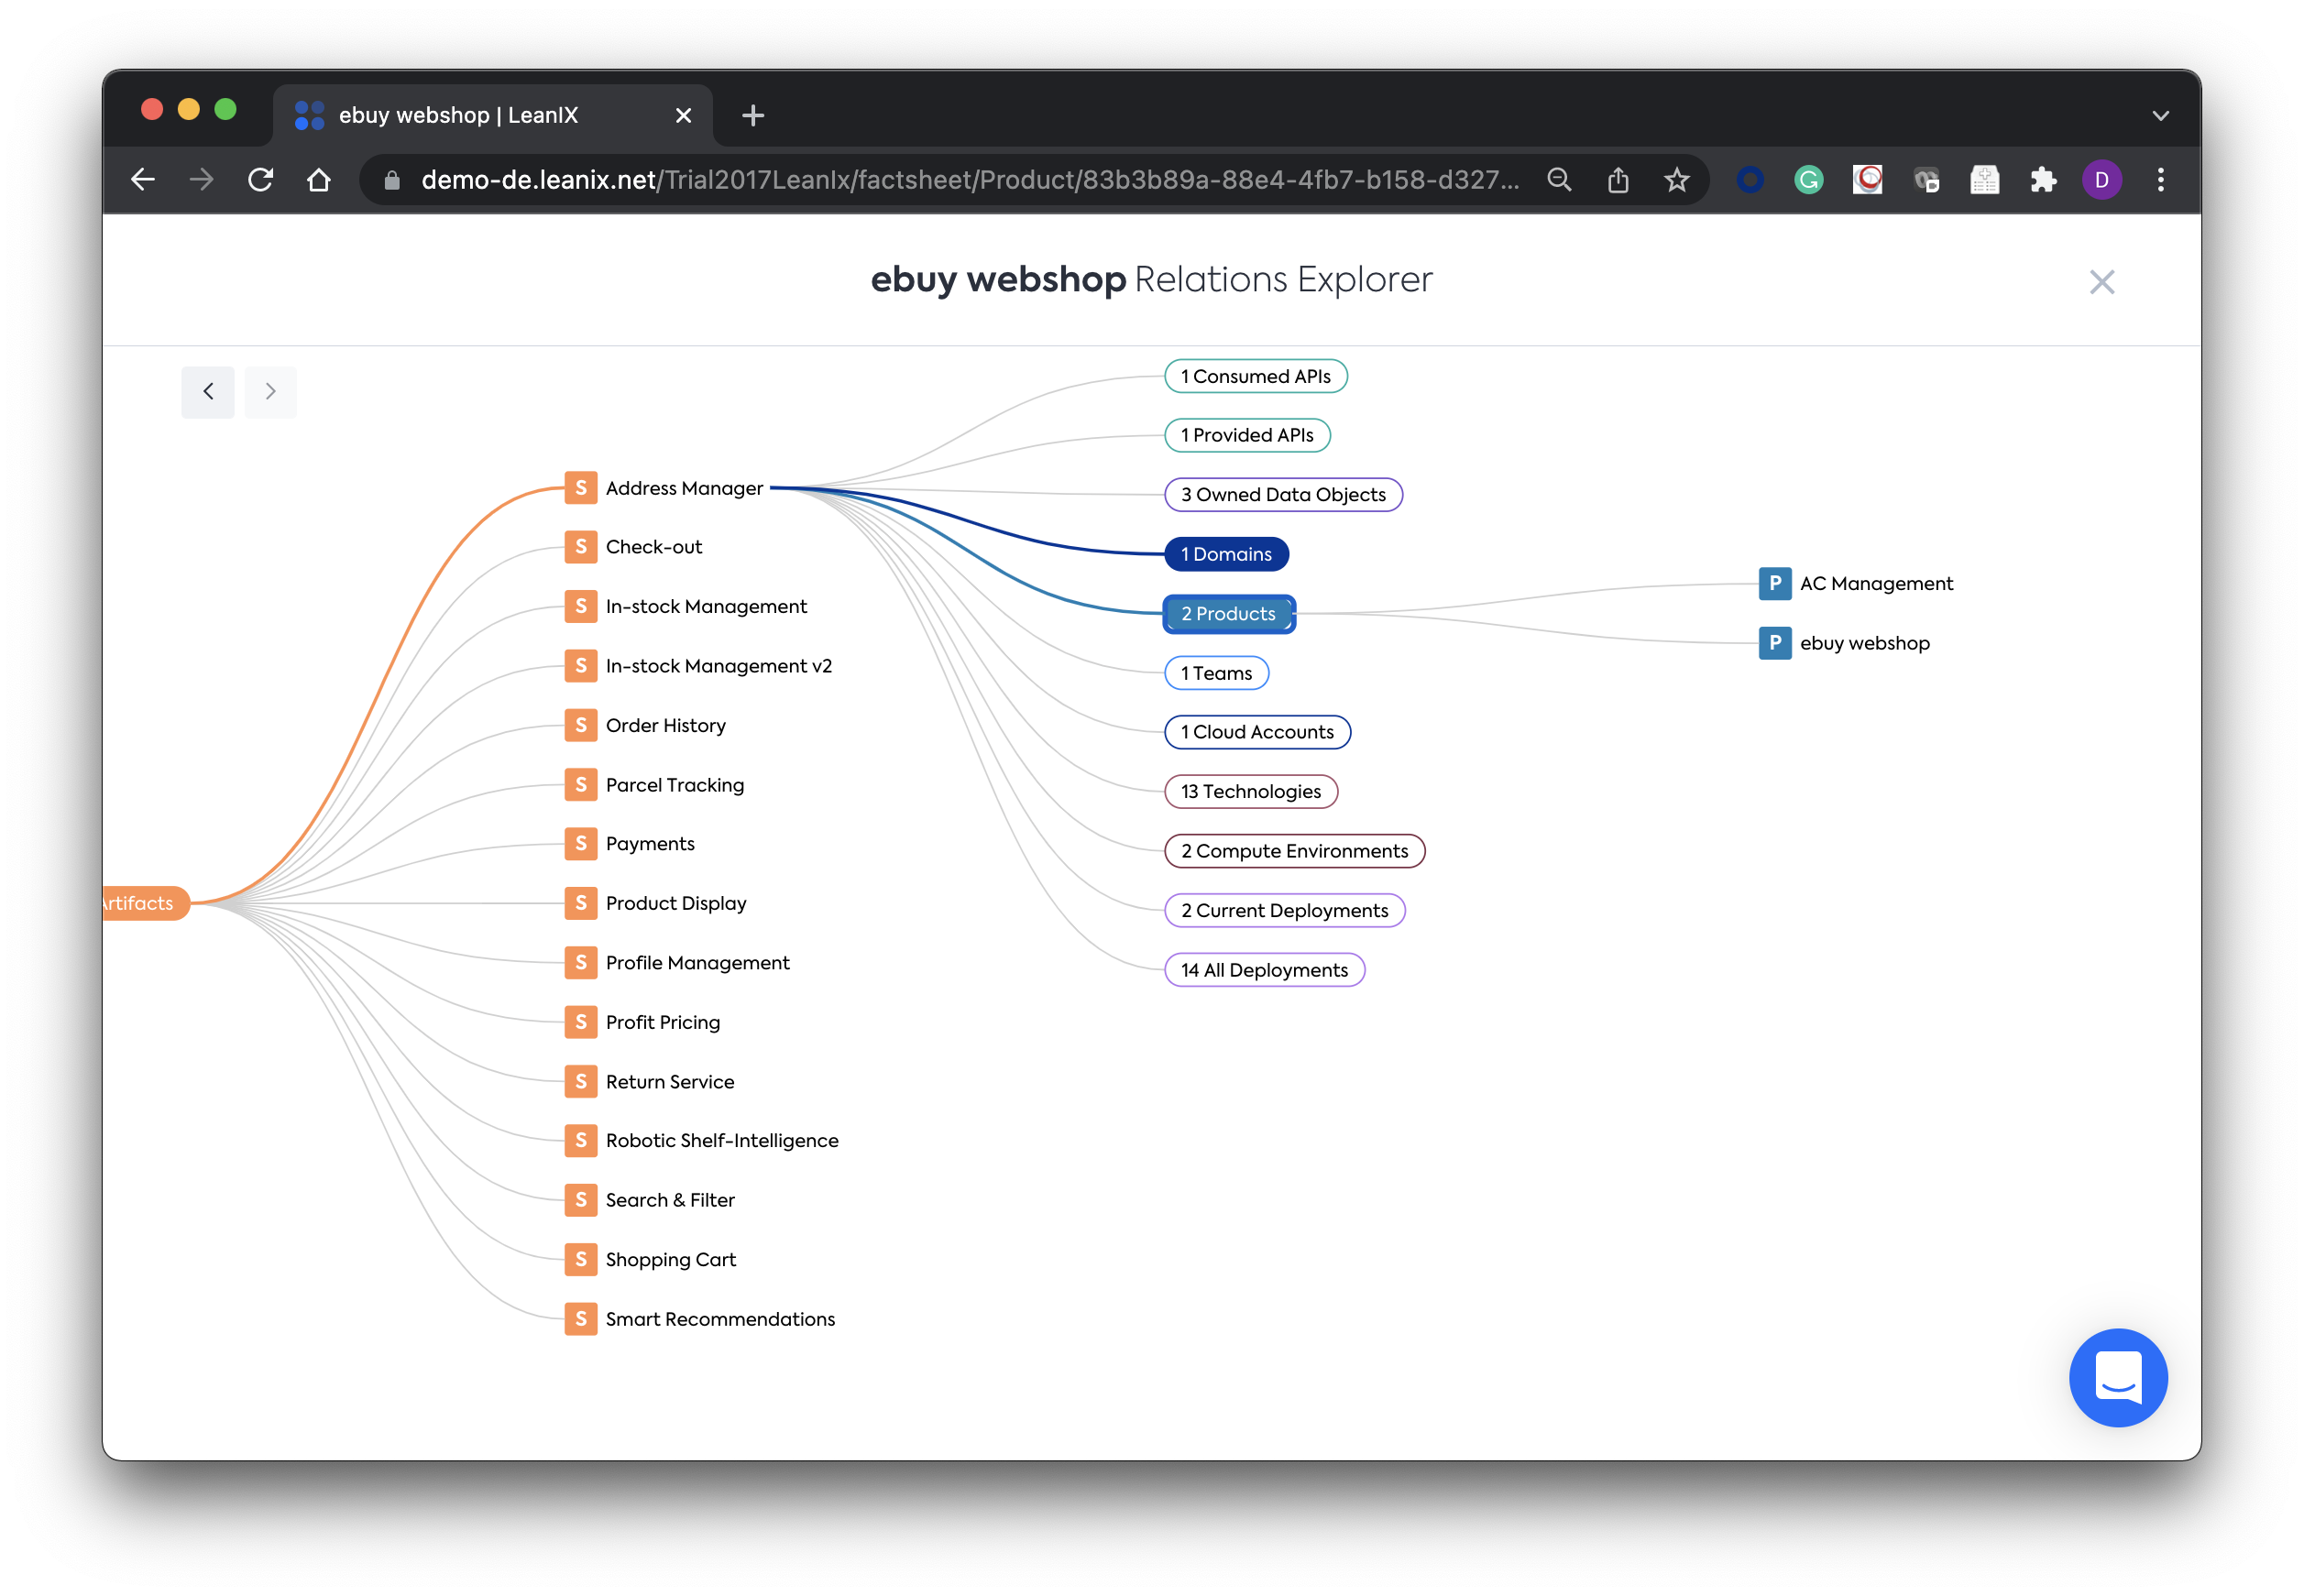Viewport: 2304px width, 1596px height.
Task: Click the AC Management product icon
Action: 1774,583
